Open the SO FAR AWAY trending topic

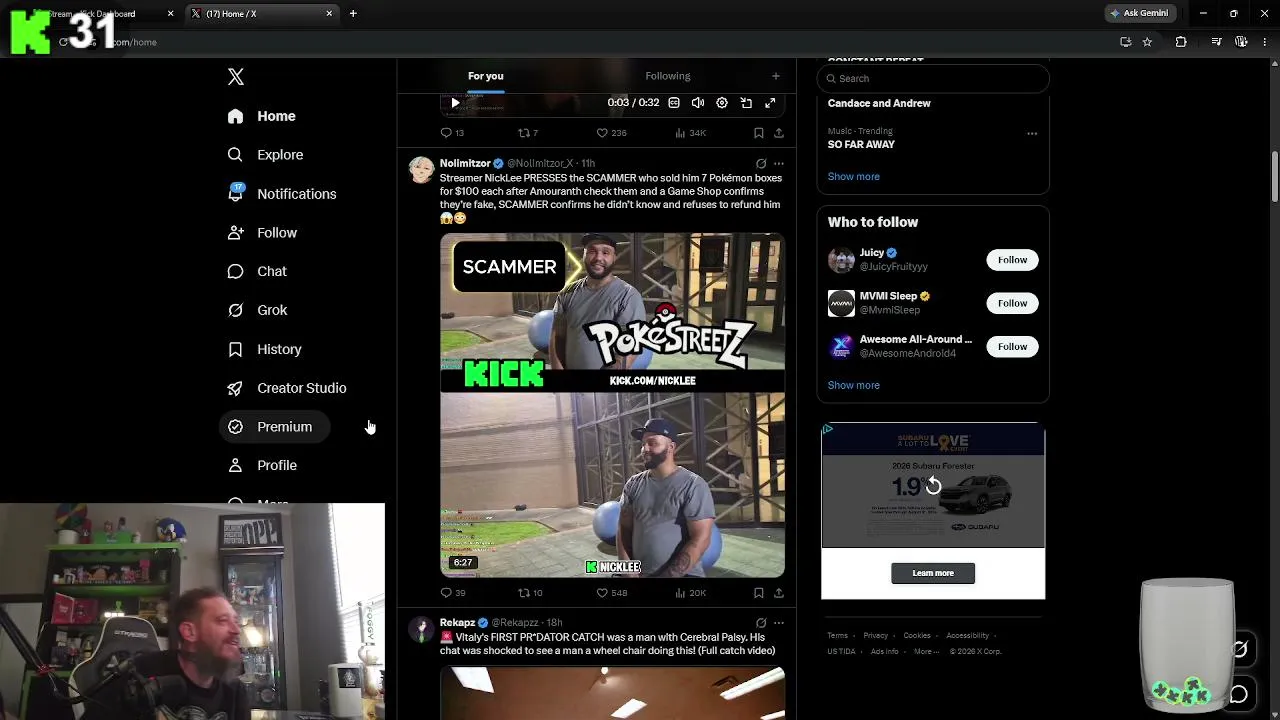861,144
